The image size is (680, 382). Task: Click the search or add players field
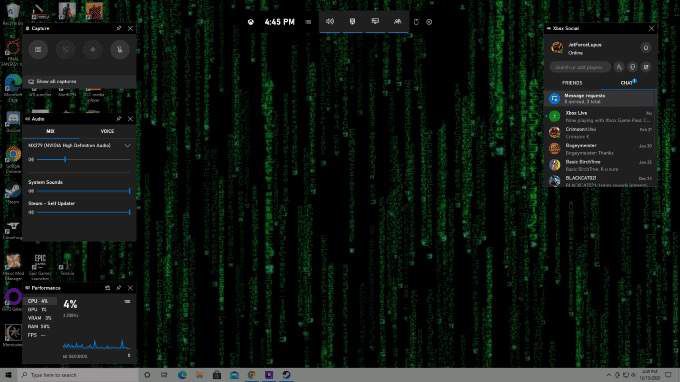(x=580, y=67)
